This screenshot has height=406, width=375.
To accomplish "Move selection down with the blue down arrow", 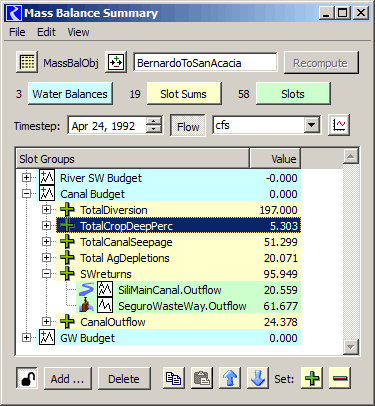I will [258, 378].
